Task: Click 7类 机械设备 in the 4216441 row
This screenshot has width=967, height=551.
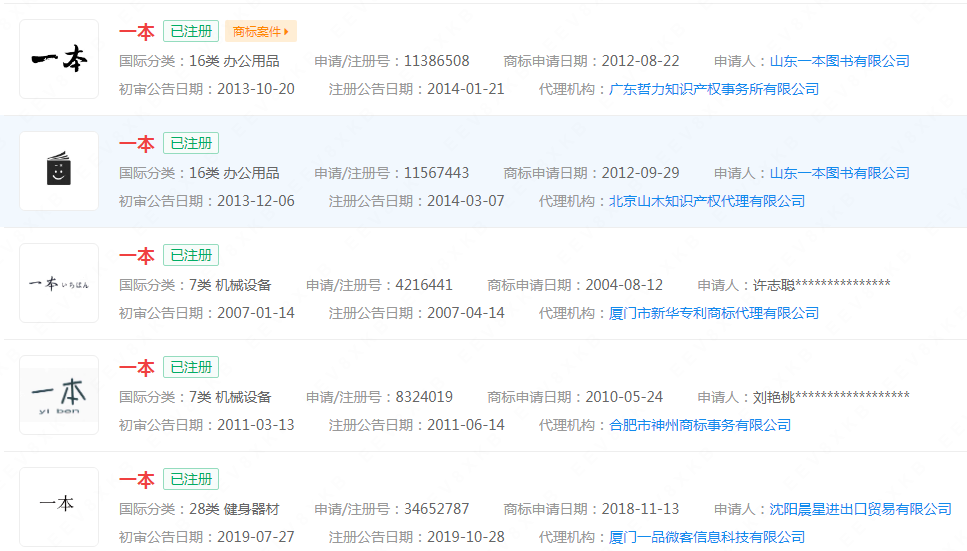Action: (x=230, y=285)
